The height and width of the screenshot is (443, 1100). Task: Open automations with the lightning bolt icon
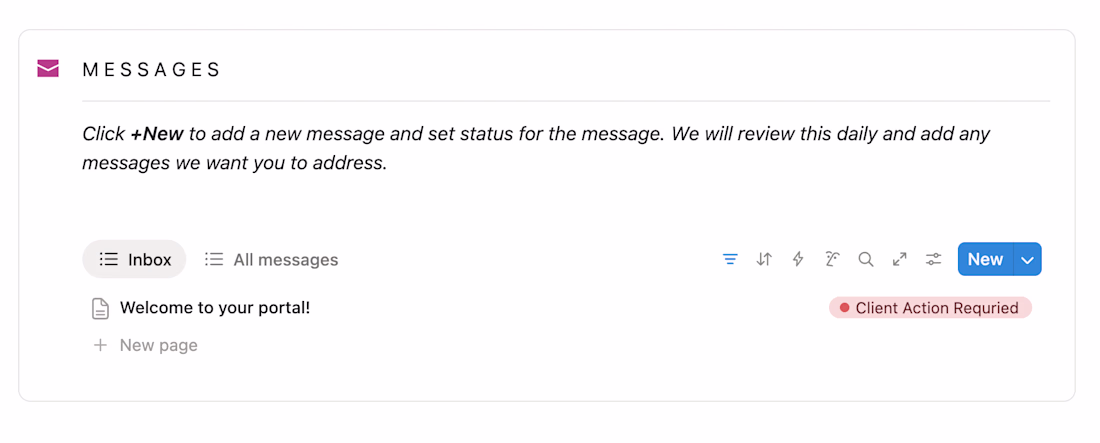(x=798, y=260)
